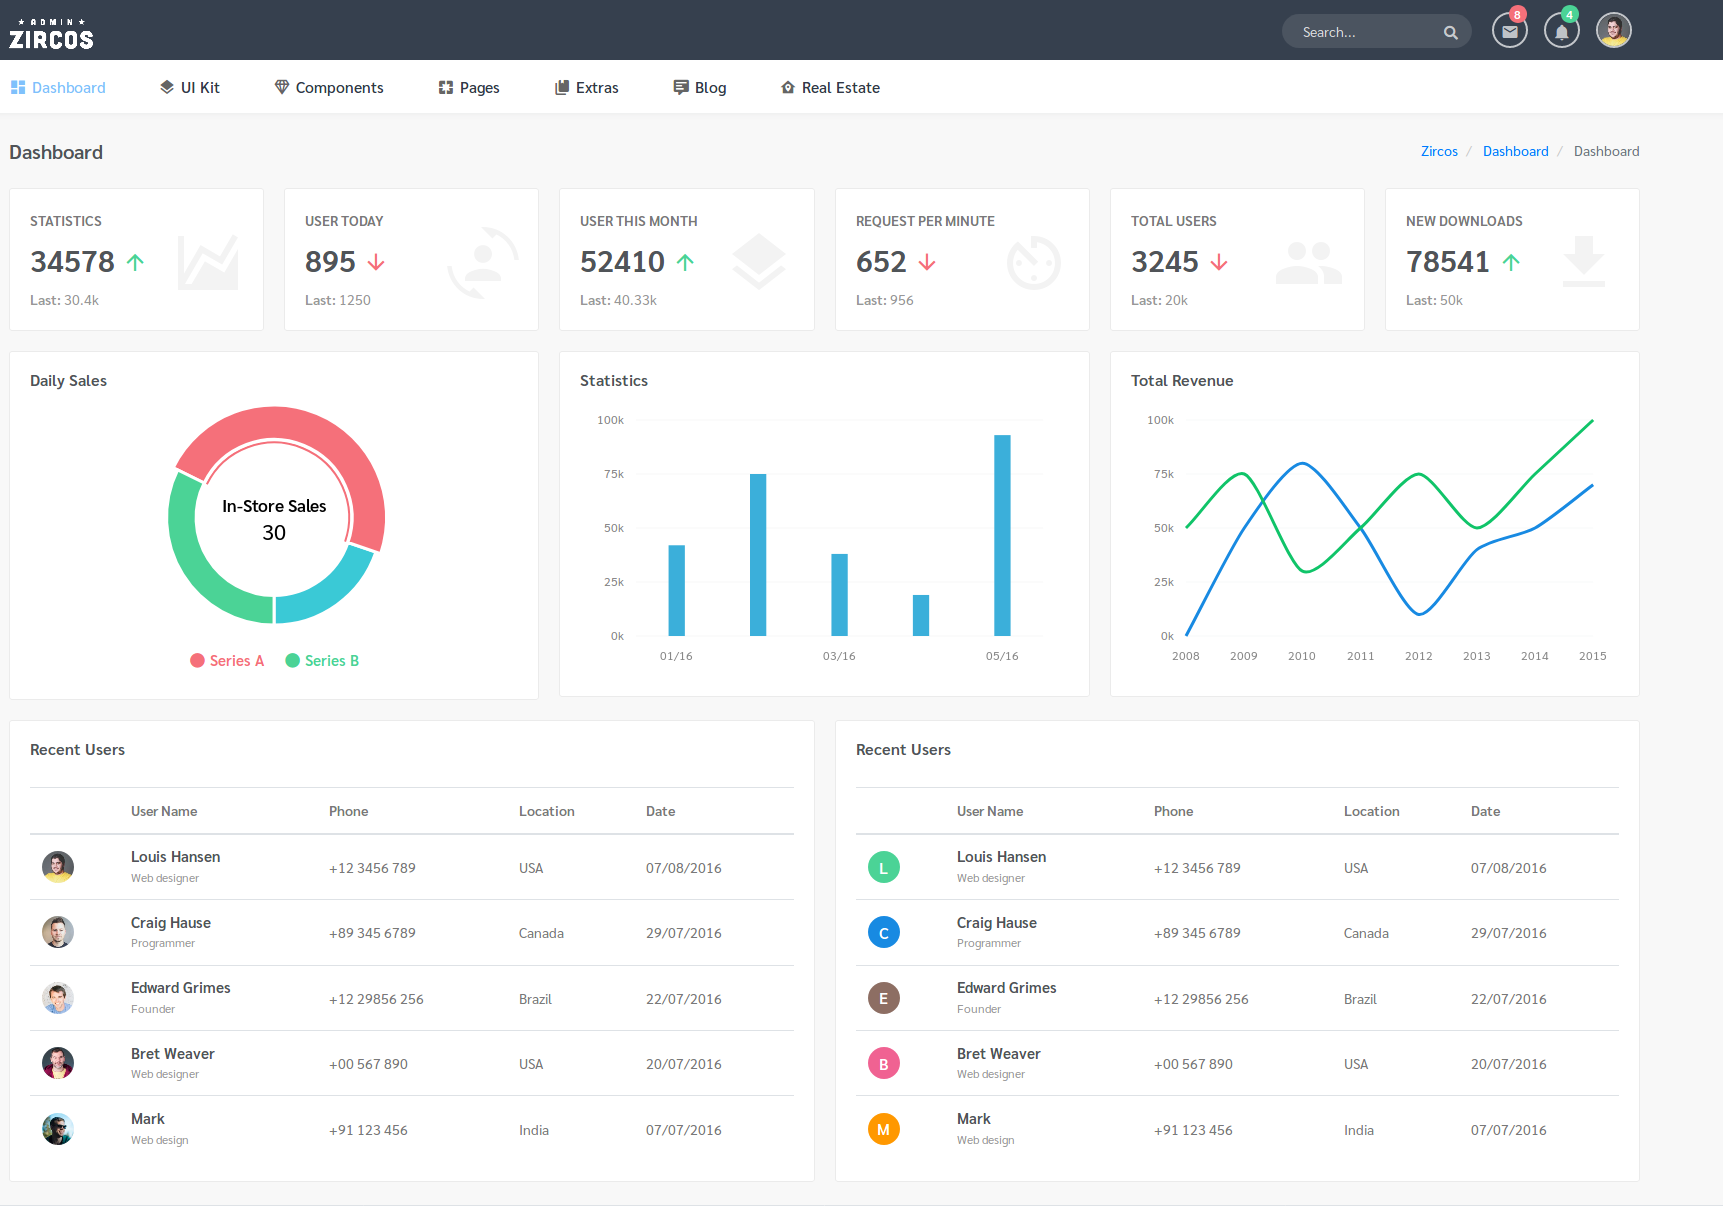The image size is (1723, 1206).
Task: Click the Zircos admin logo
Action: [x=51, y=33]
